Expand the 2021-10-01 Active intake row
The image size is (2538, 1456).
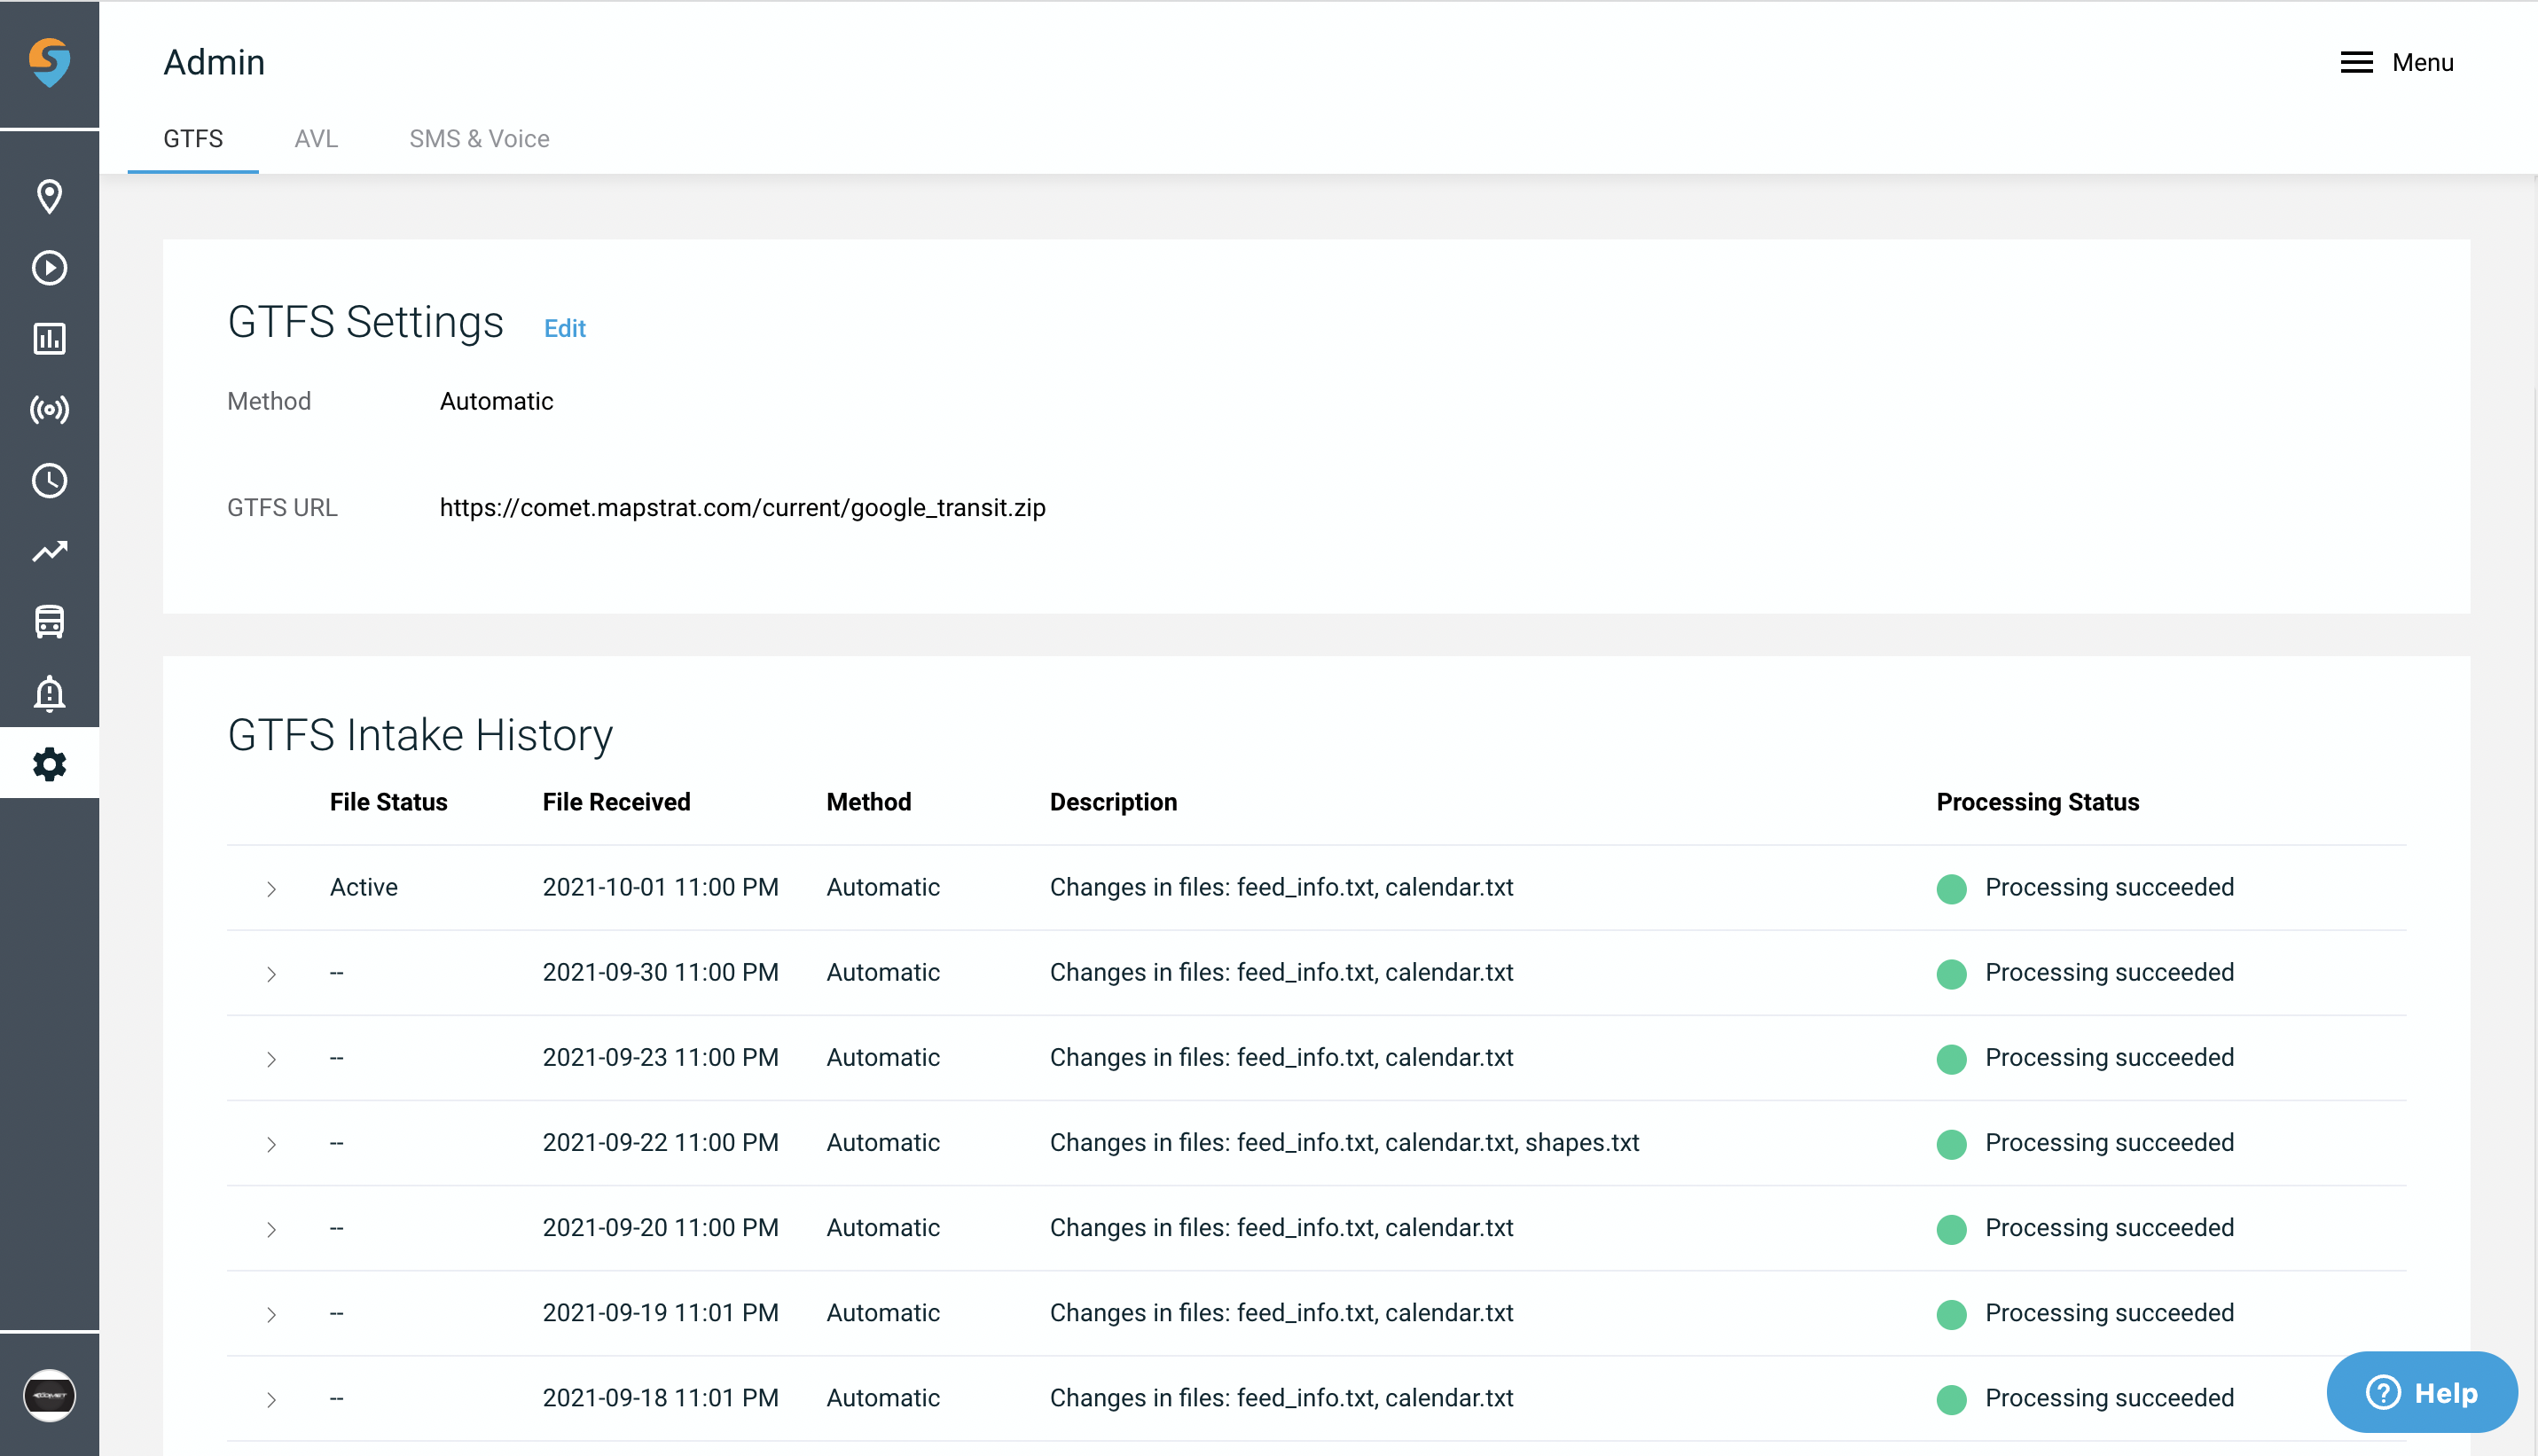pyautogui.click(x=271, y=889)
